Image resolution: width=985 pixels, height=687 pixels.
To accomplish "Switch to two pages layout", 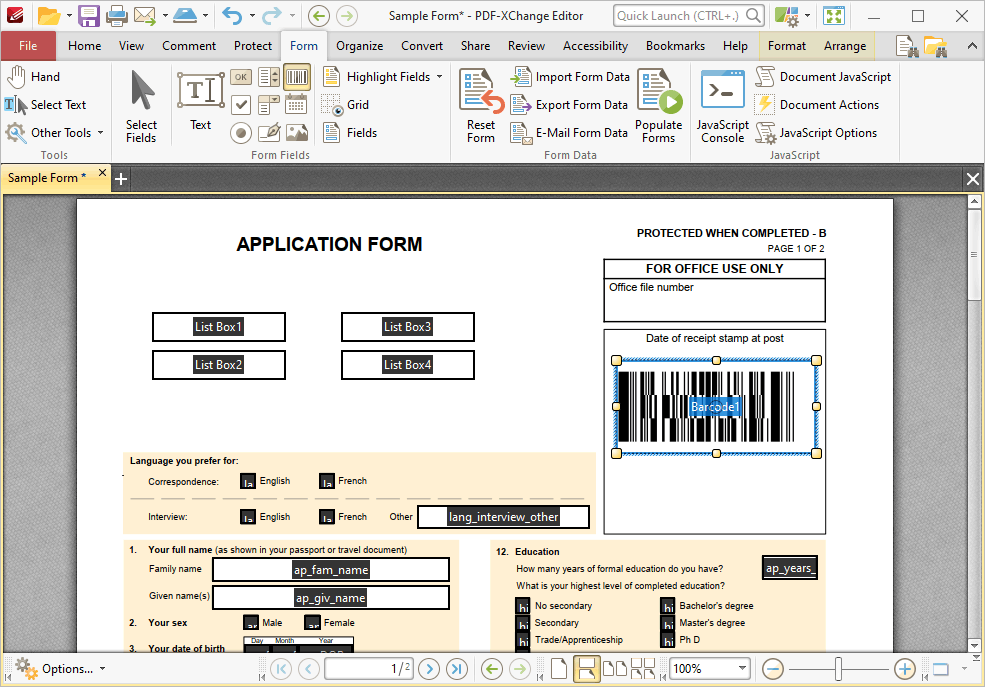I will 614,669.
